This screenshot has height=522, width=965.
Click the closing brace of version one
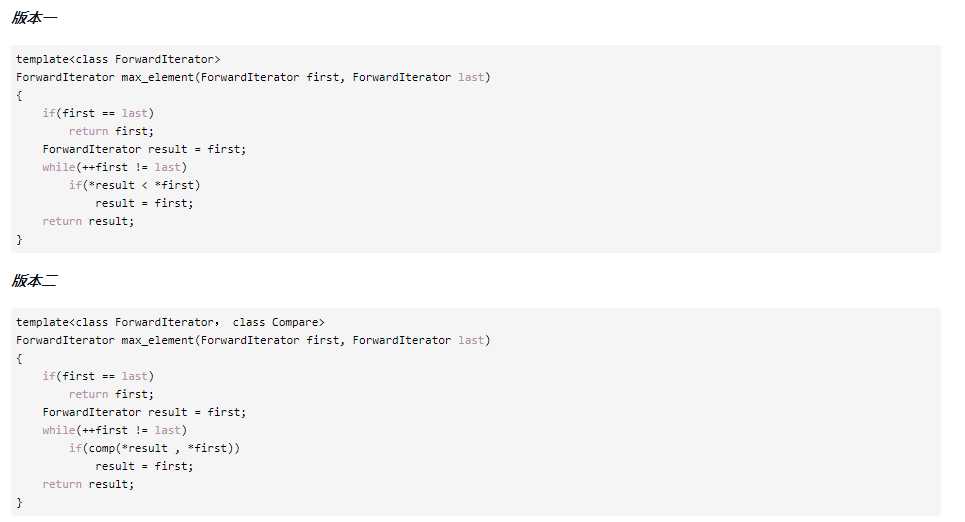19,239
